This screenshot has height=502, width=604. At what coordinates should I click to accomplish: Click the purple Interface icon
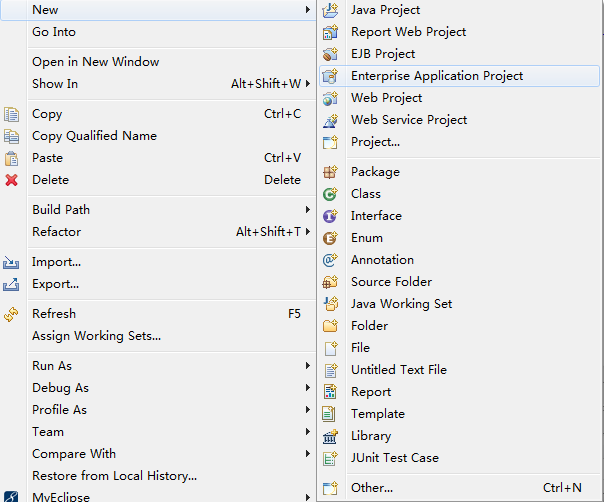pos(330,216)
